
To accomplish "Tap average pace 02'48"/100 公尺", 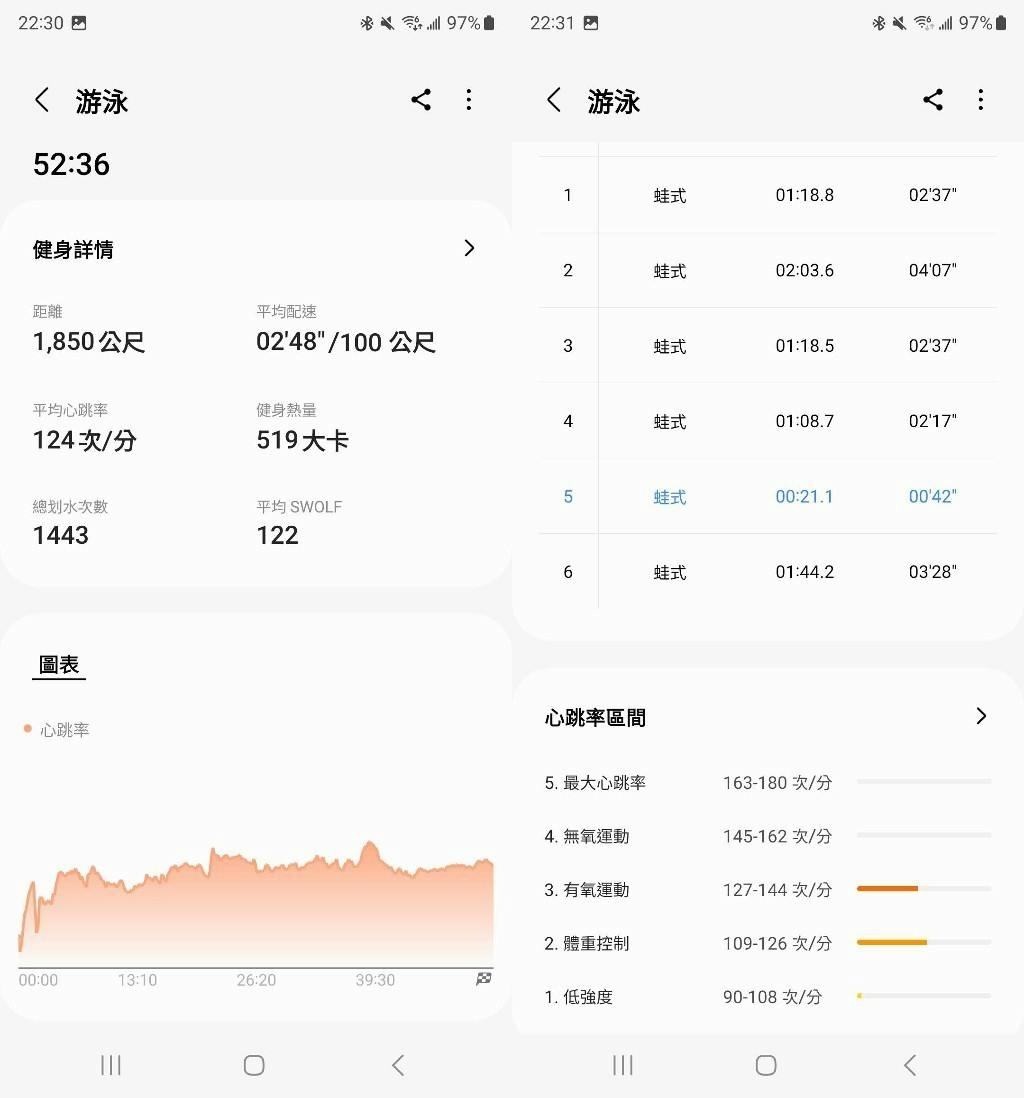I will pos(346,342).
